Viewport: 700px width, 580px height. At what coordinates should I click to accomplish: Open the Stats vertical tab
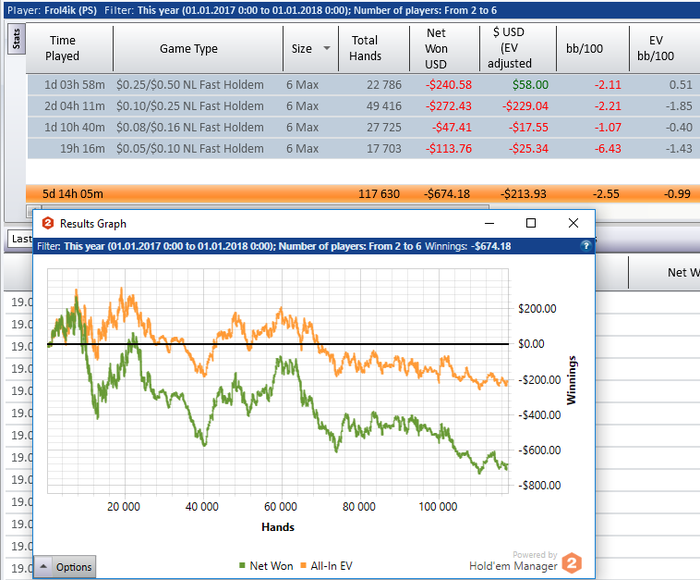(17, 39)
